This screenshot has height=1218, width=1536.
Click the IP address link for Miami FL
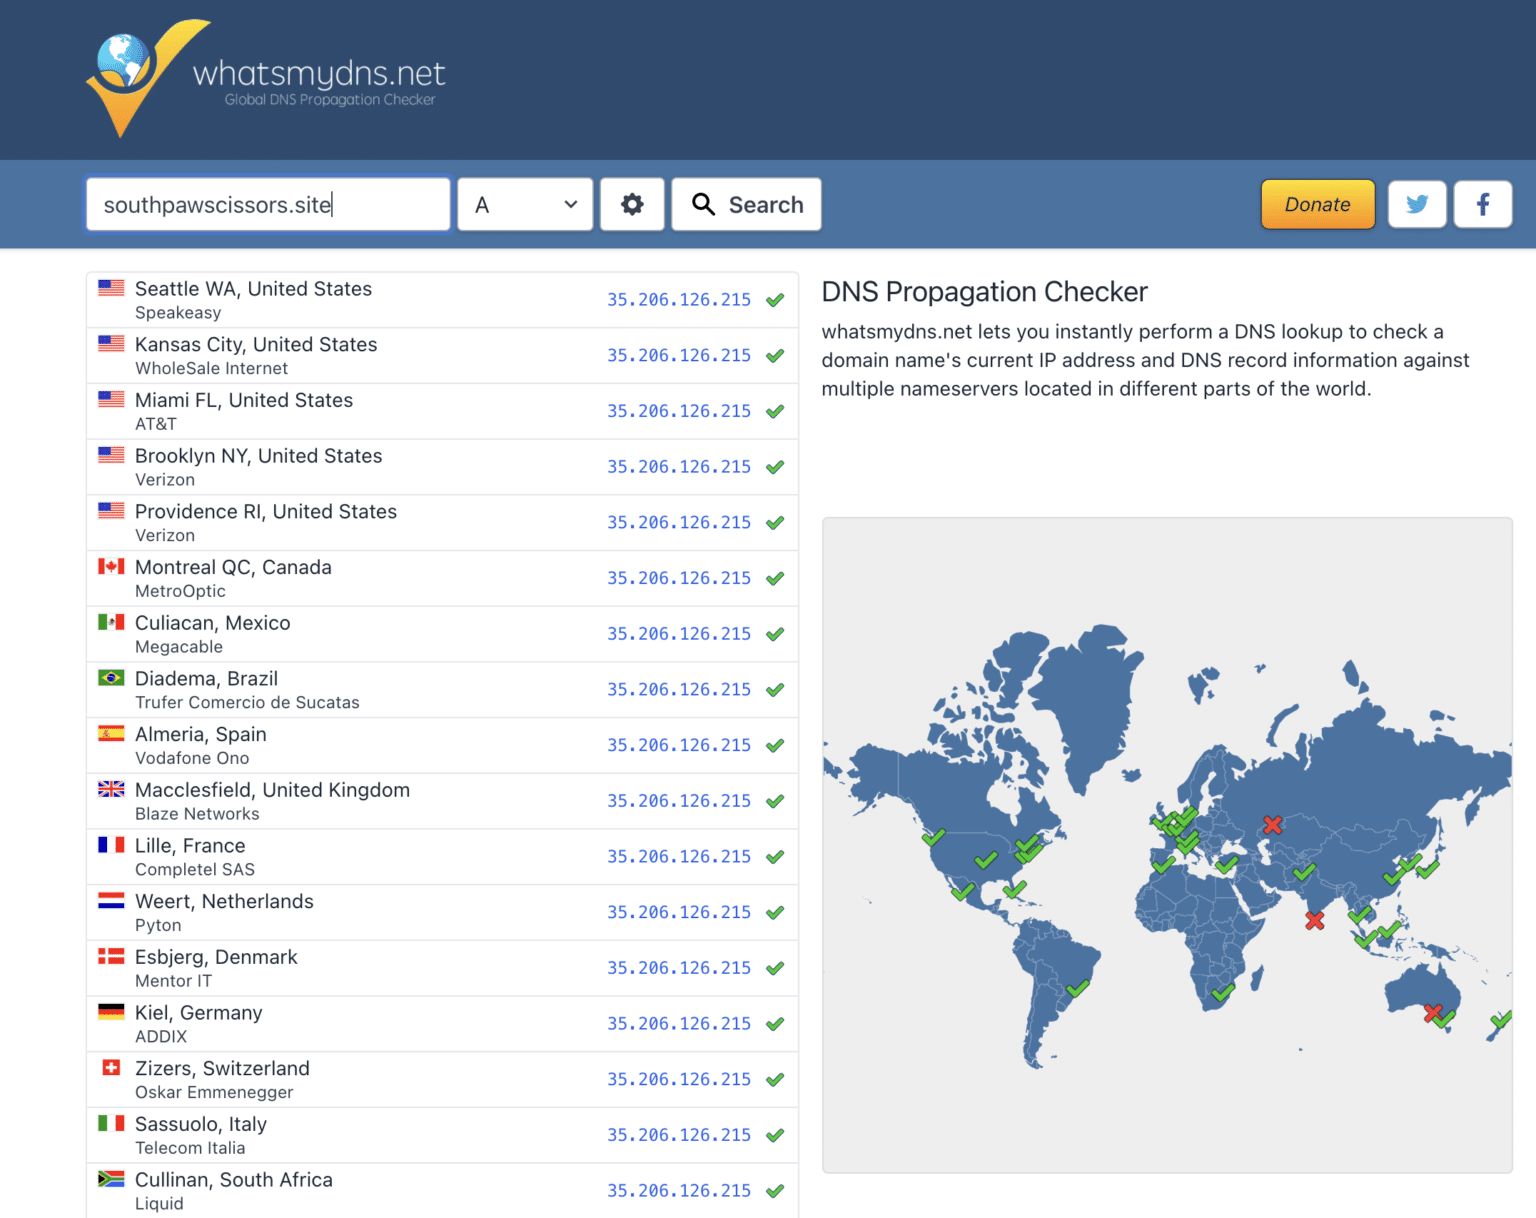click(x=678, y=411)
